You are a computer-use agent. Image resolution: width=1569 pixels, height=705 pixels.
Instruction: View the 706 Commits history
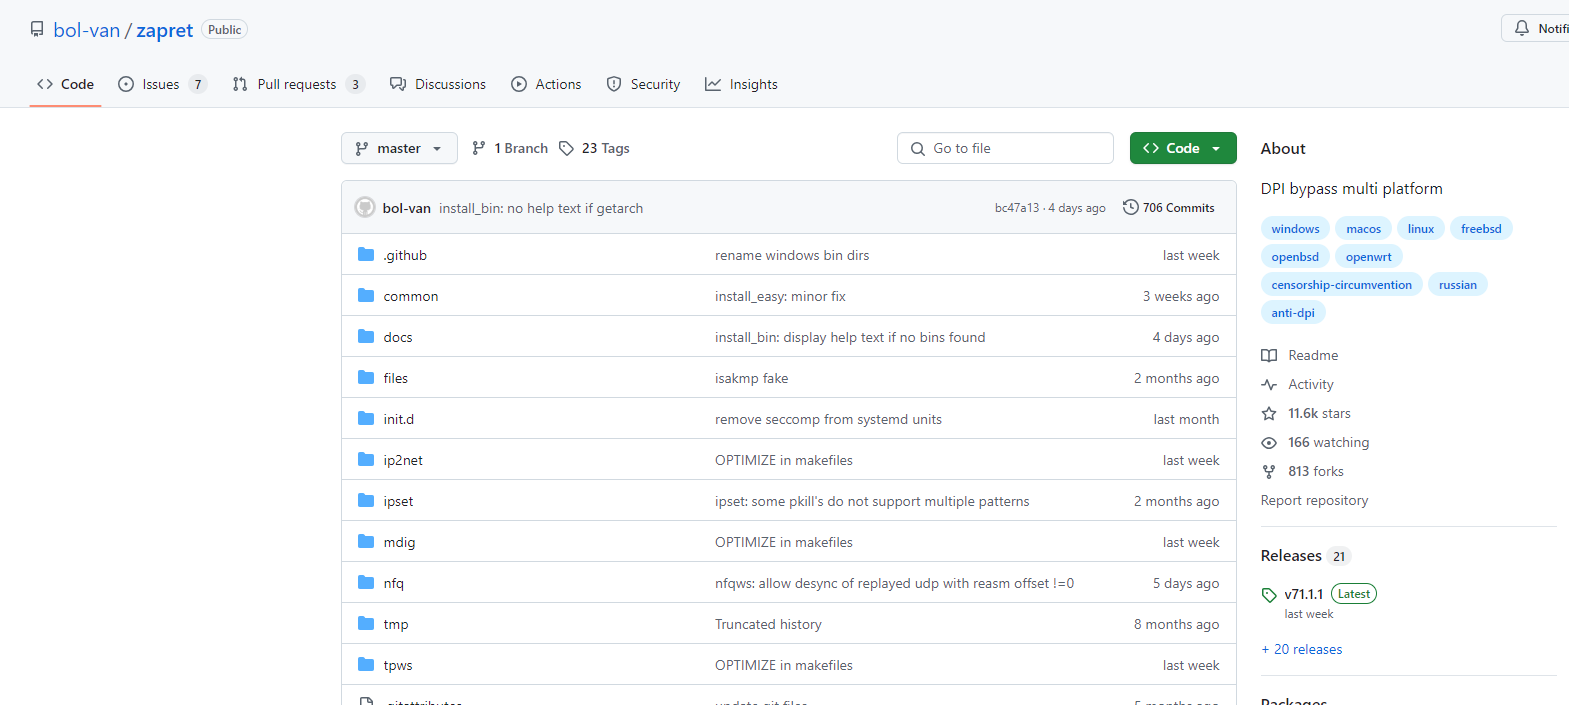tap(1169, 207)
